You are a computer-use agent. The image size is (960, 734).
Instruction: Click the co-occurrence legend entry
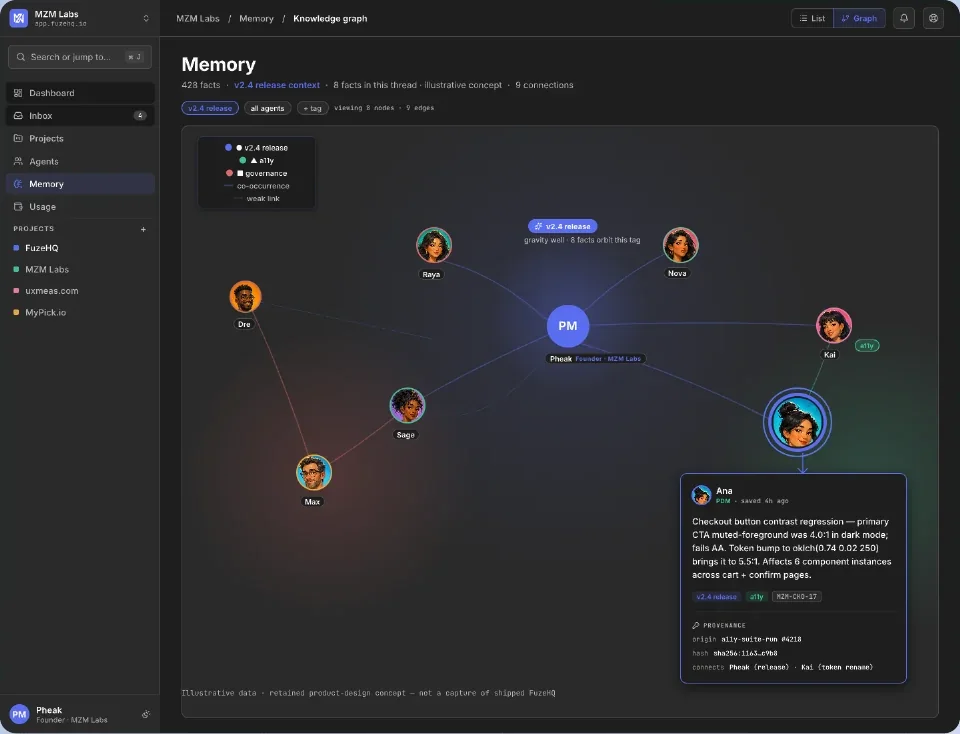[257, 186]
